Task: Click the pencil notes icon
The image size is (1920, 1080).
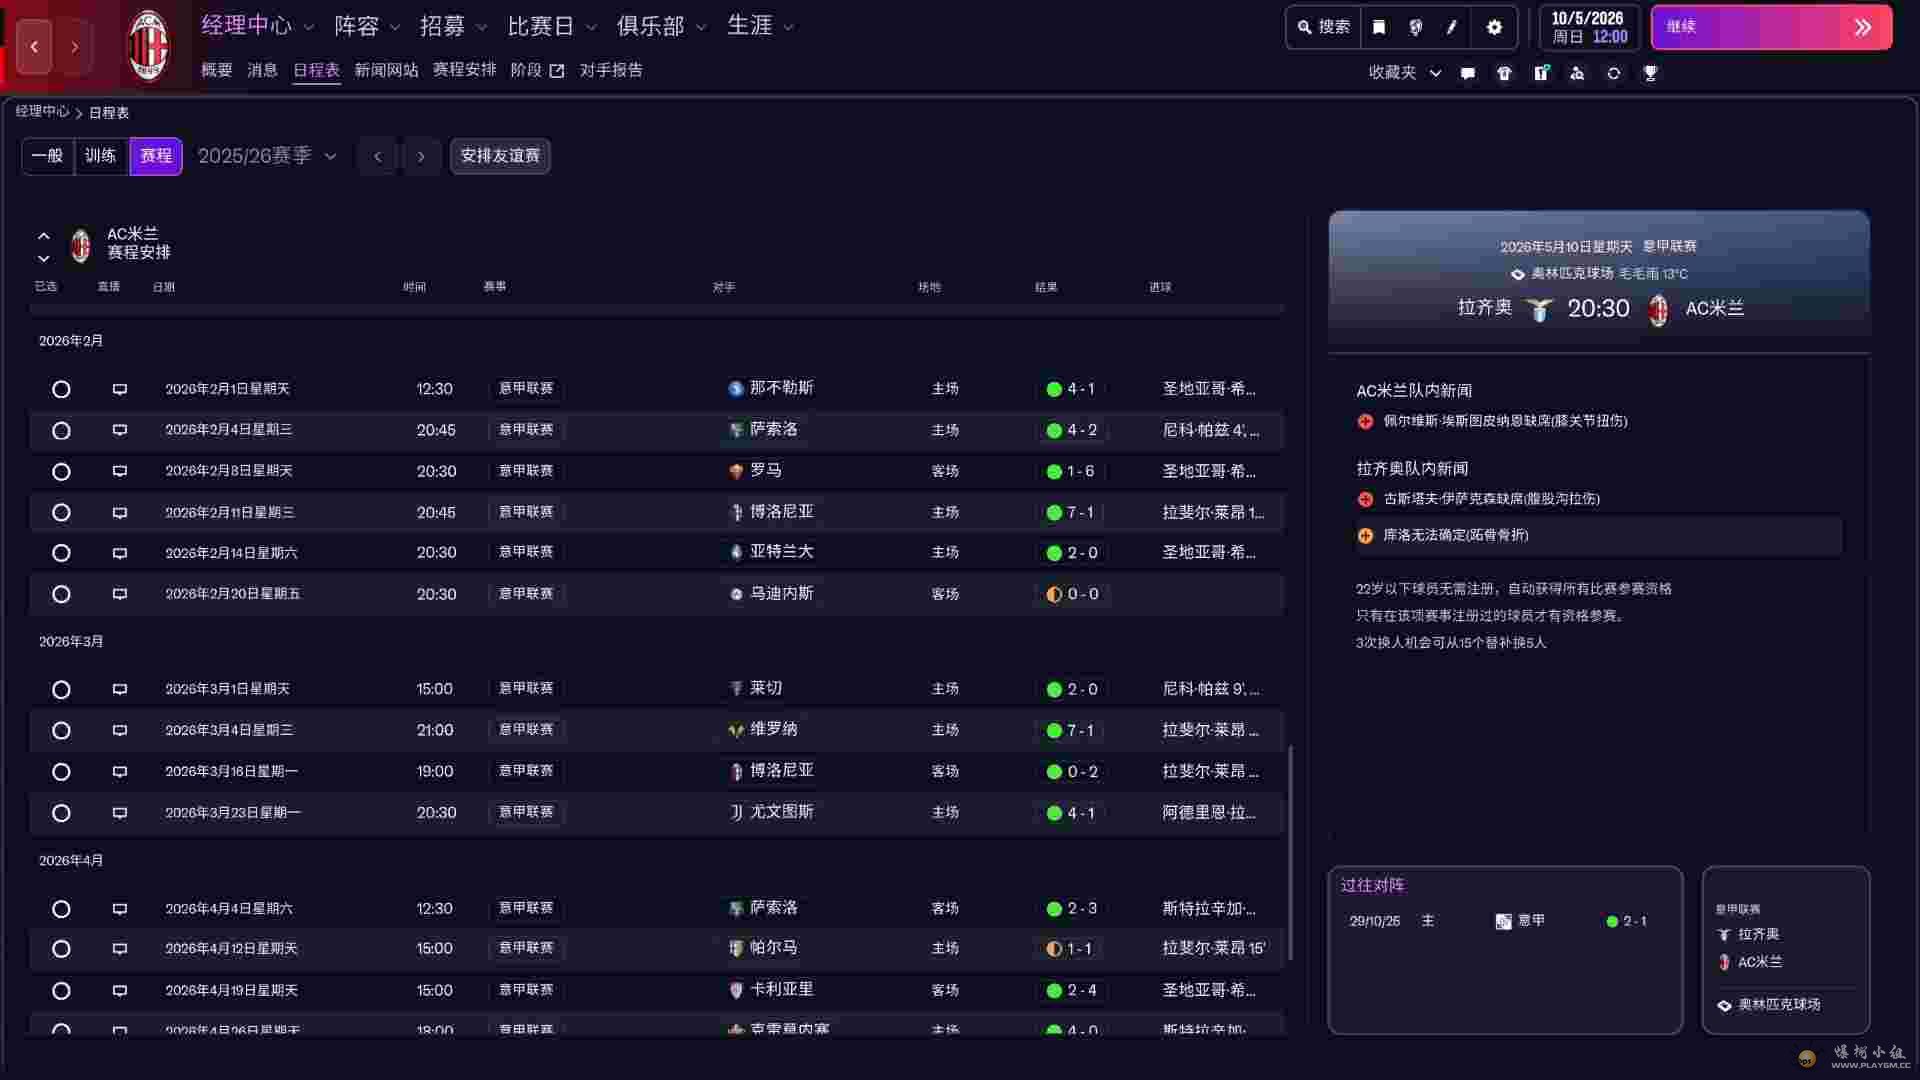Action: pos(1452,27)
